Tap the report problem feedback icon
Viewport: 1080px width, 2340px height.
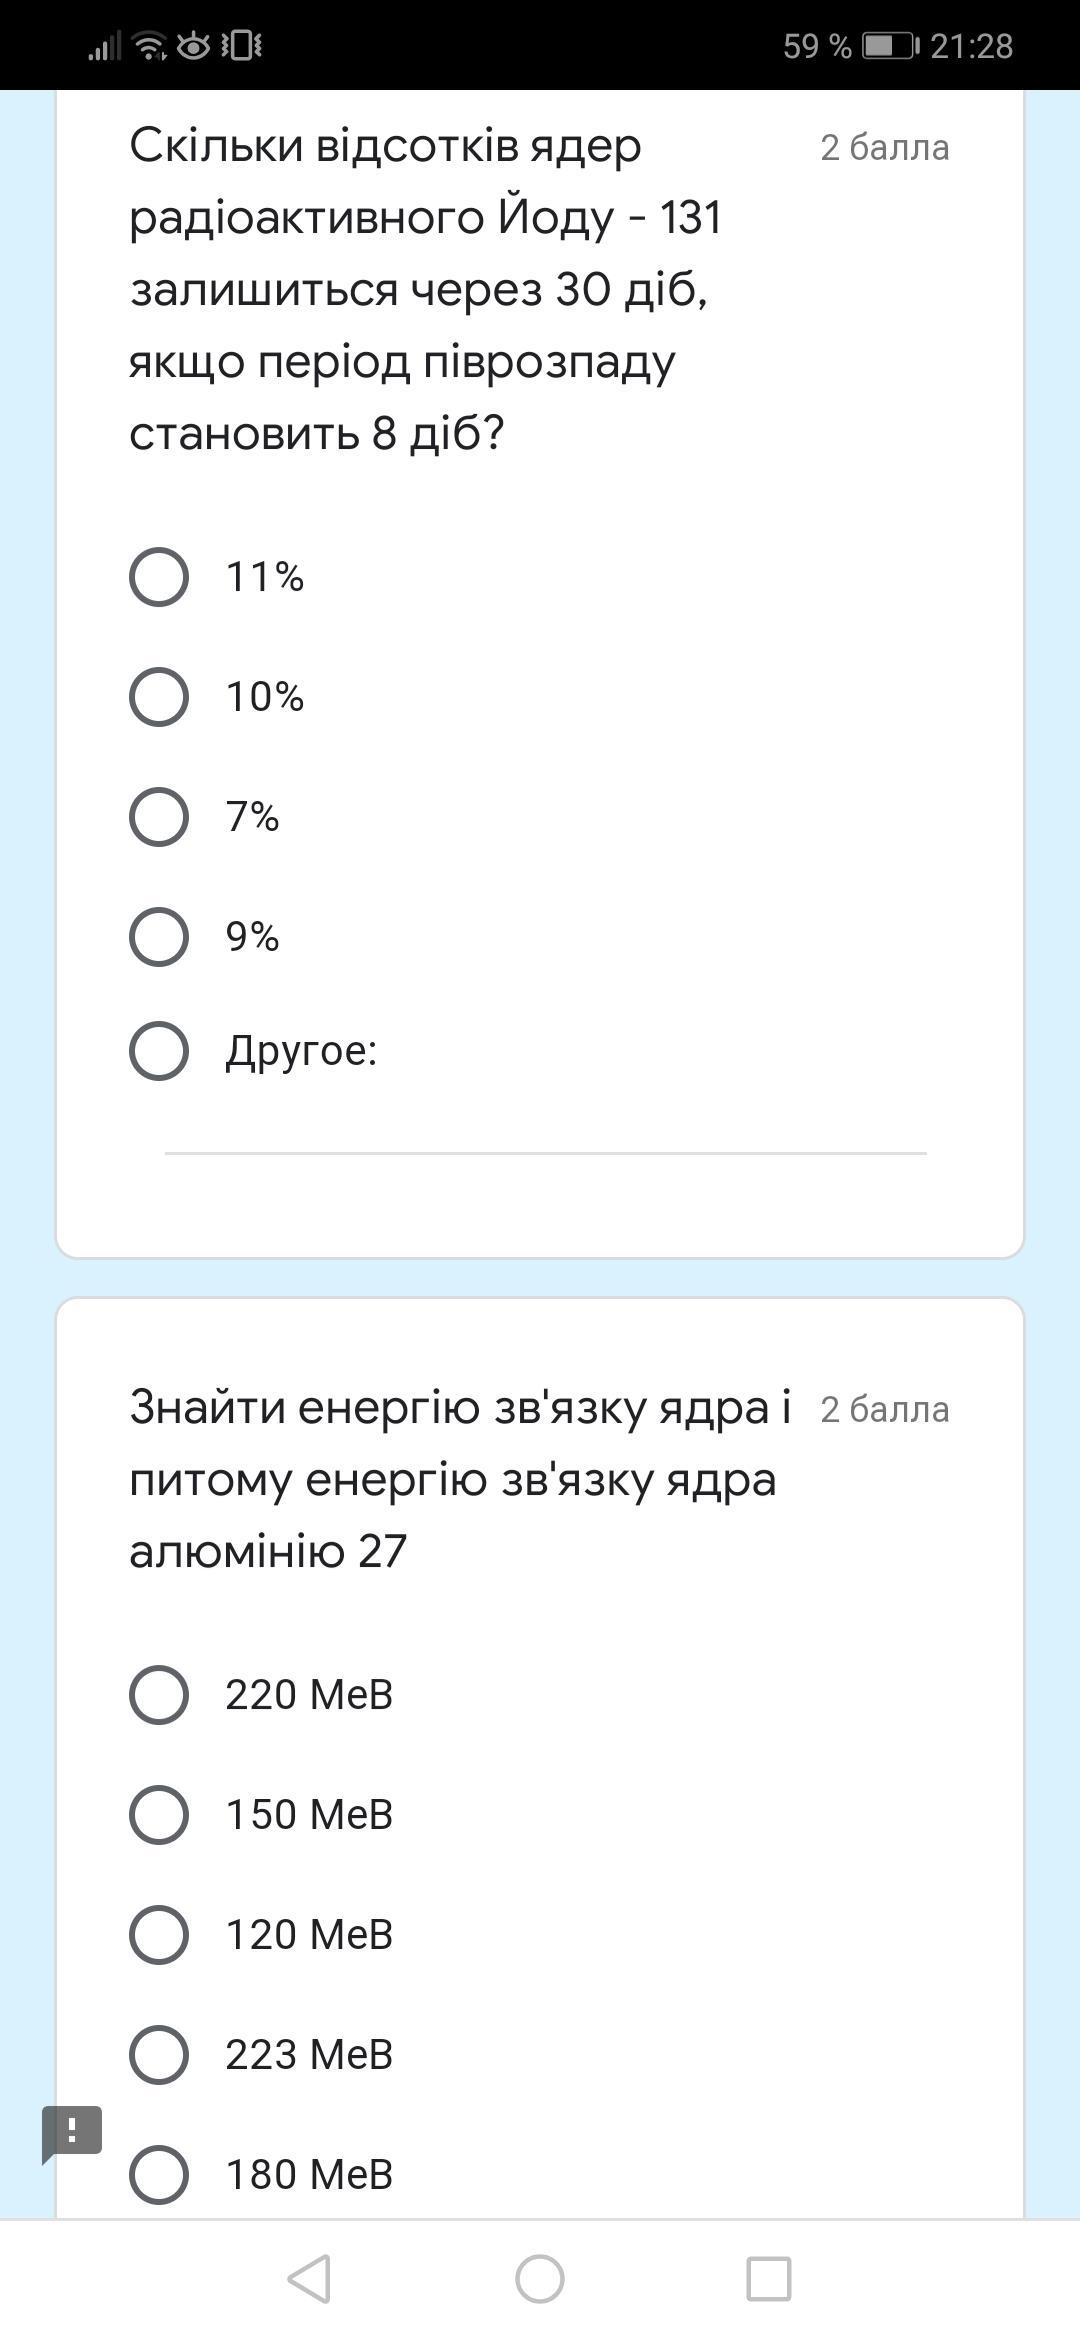click(71, 2131)
